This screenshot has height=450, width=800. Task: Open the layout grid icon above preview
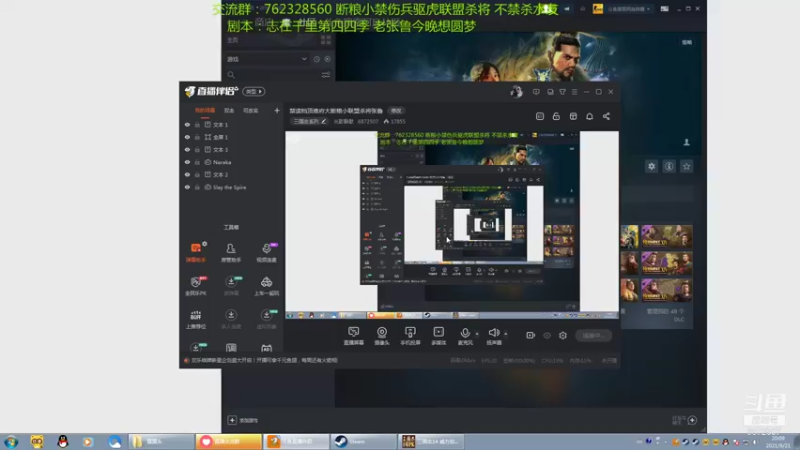pos(573,116)
